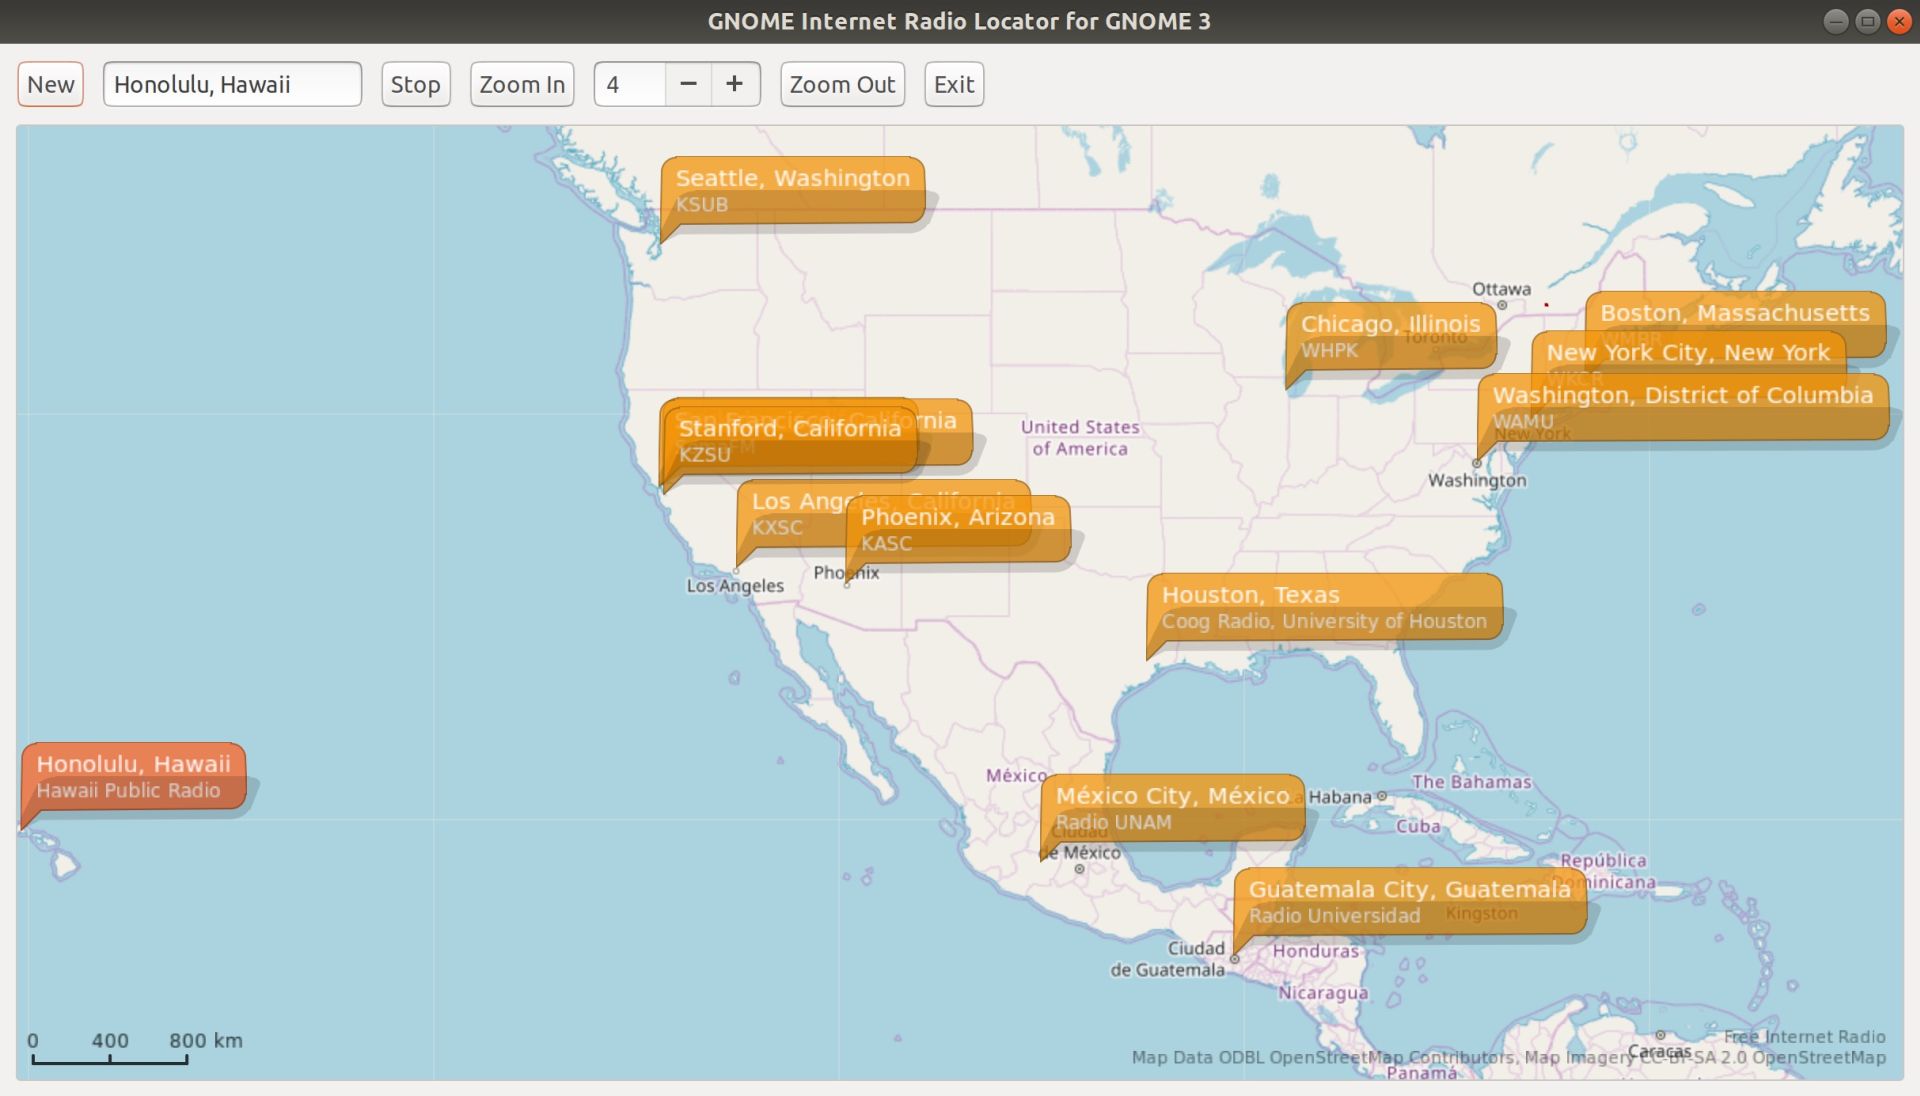Click the Zoom In button
Screen dimensions: 1920x1096
[522, 84]
